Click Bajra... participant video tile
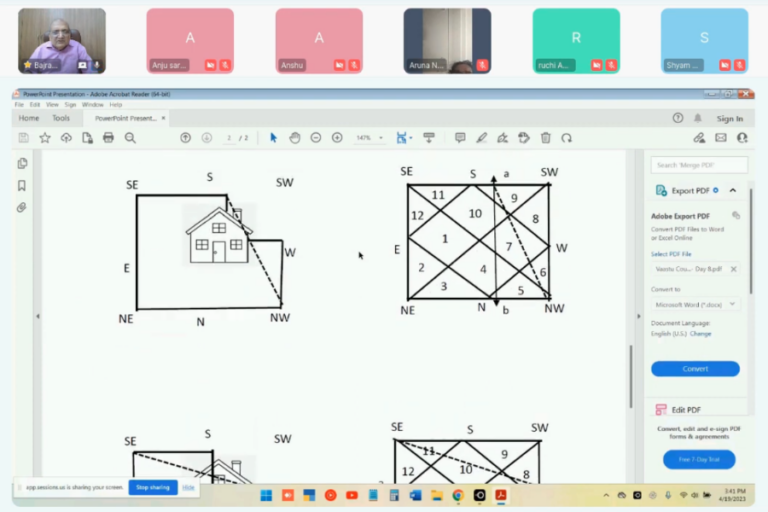The image size is (768, 512). 62,41
